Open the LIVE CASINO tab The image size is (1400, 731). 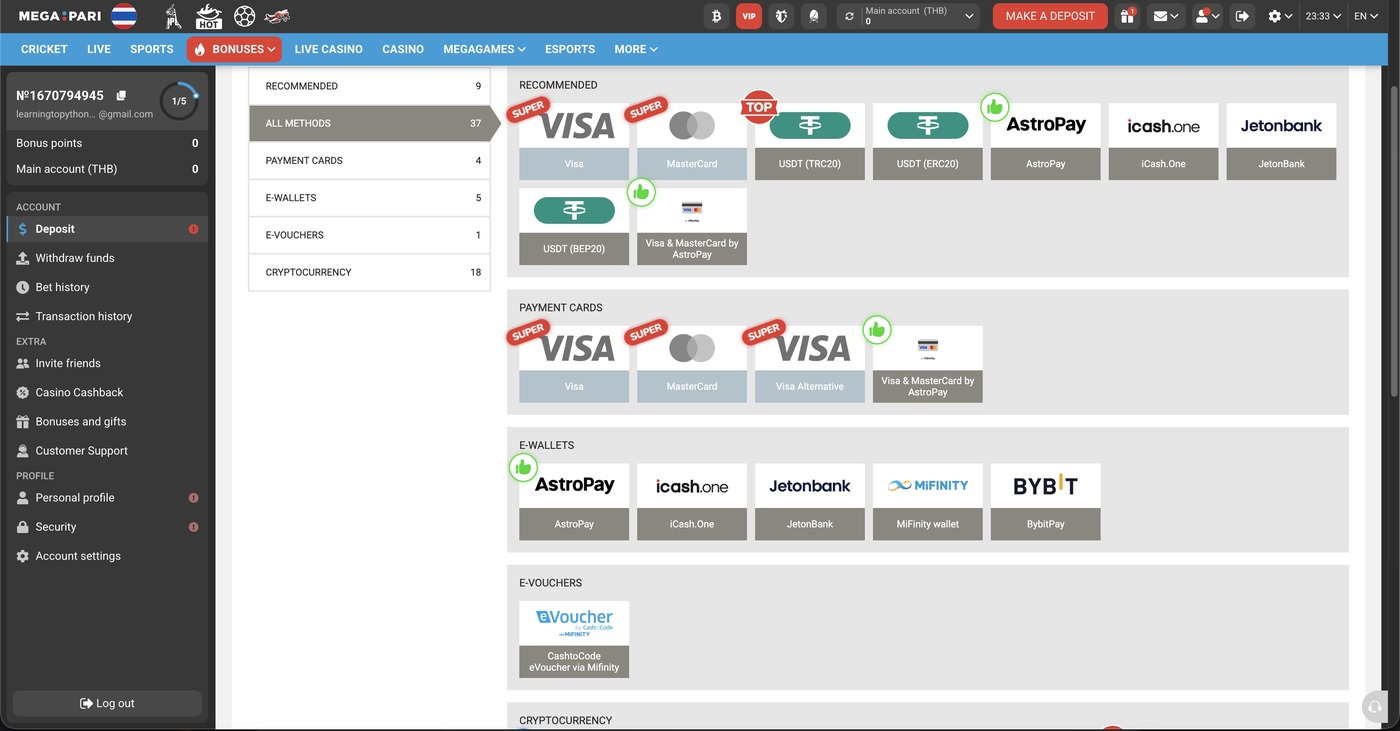[x=328, y=49]
